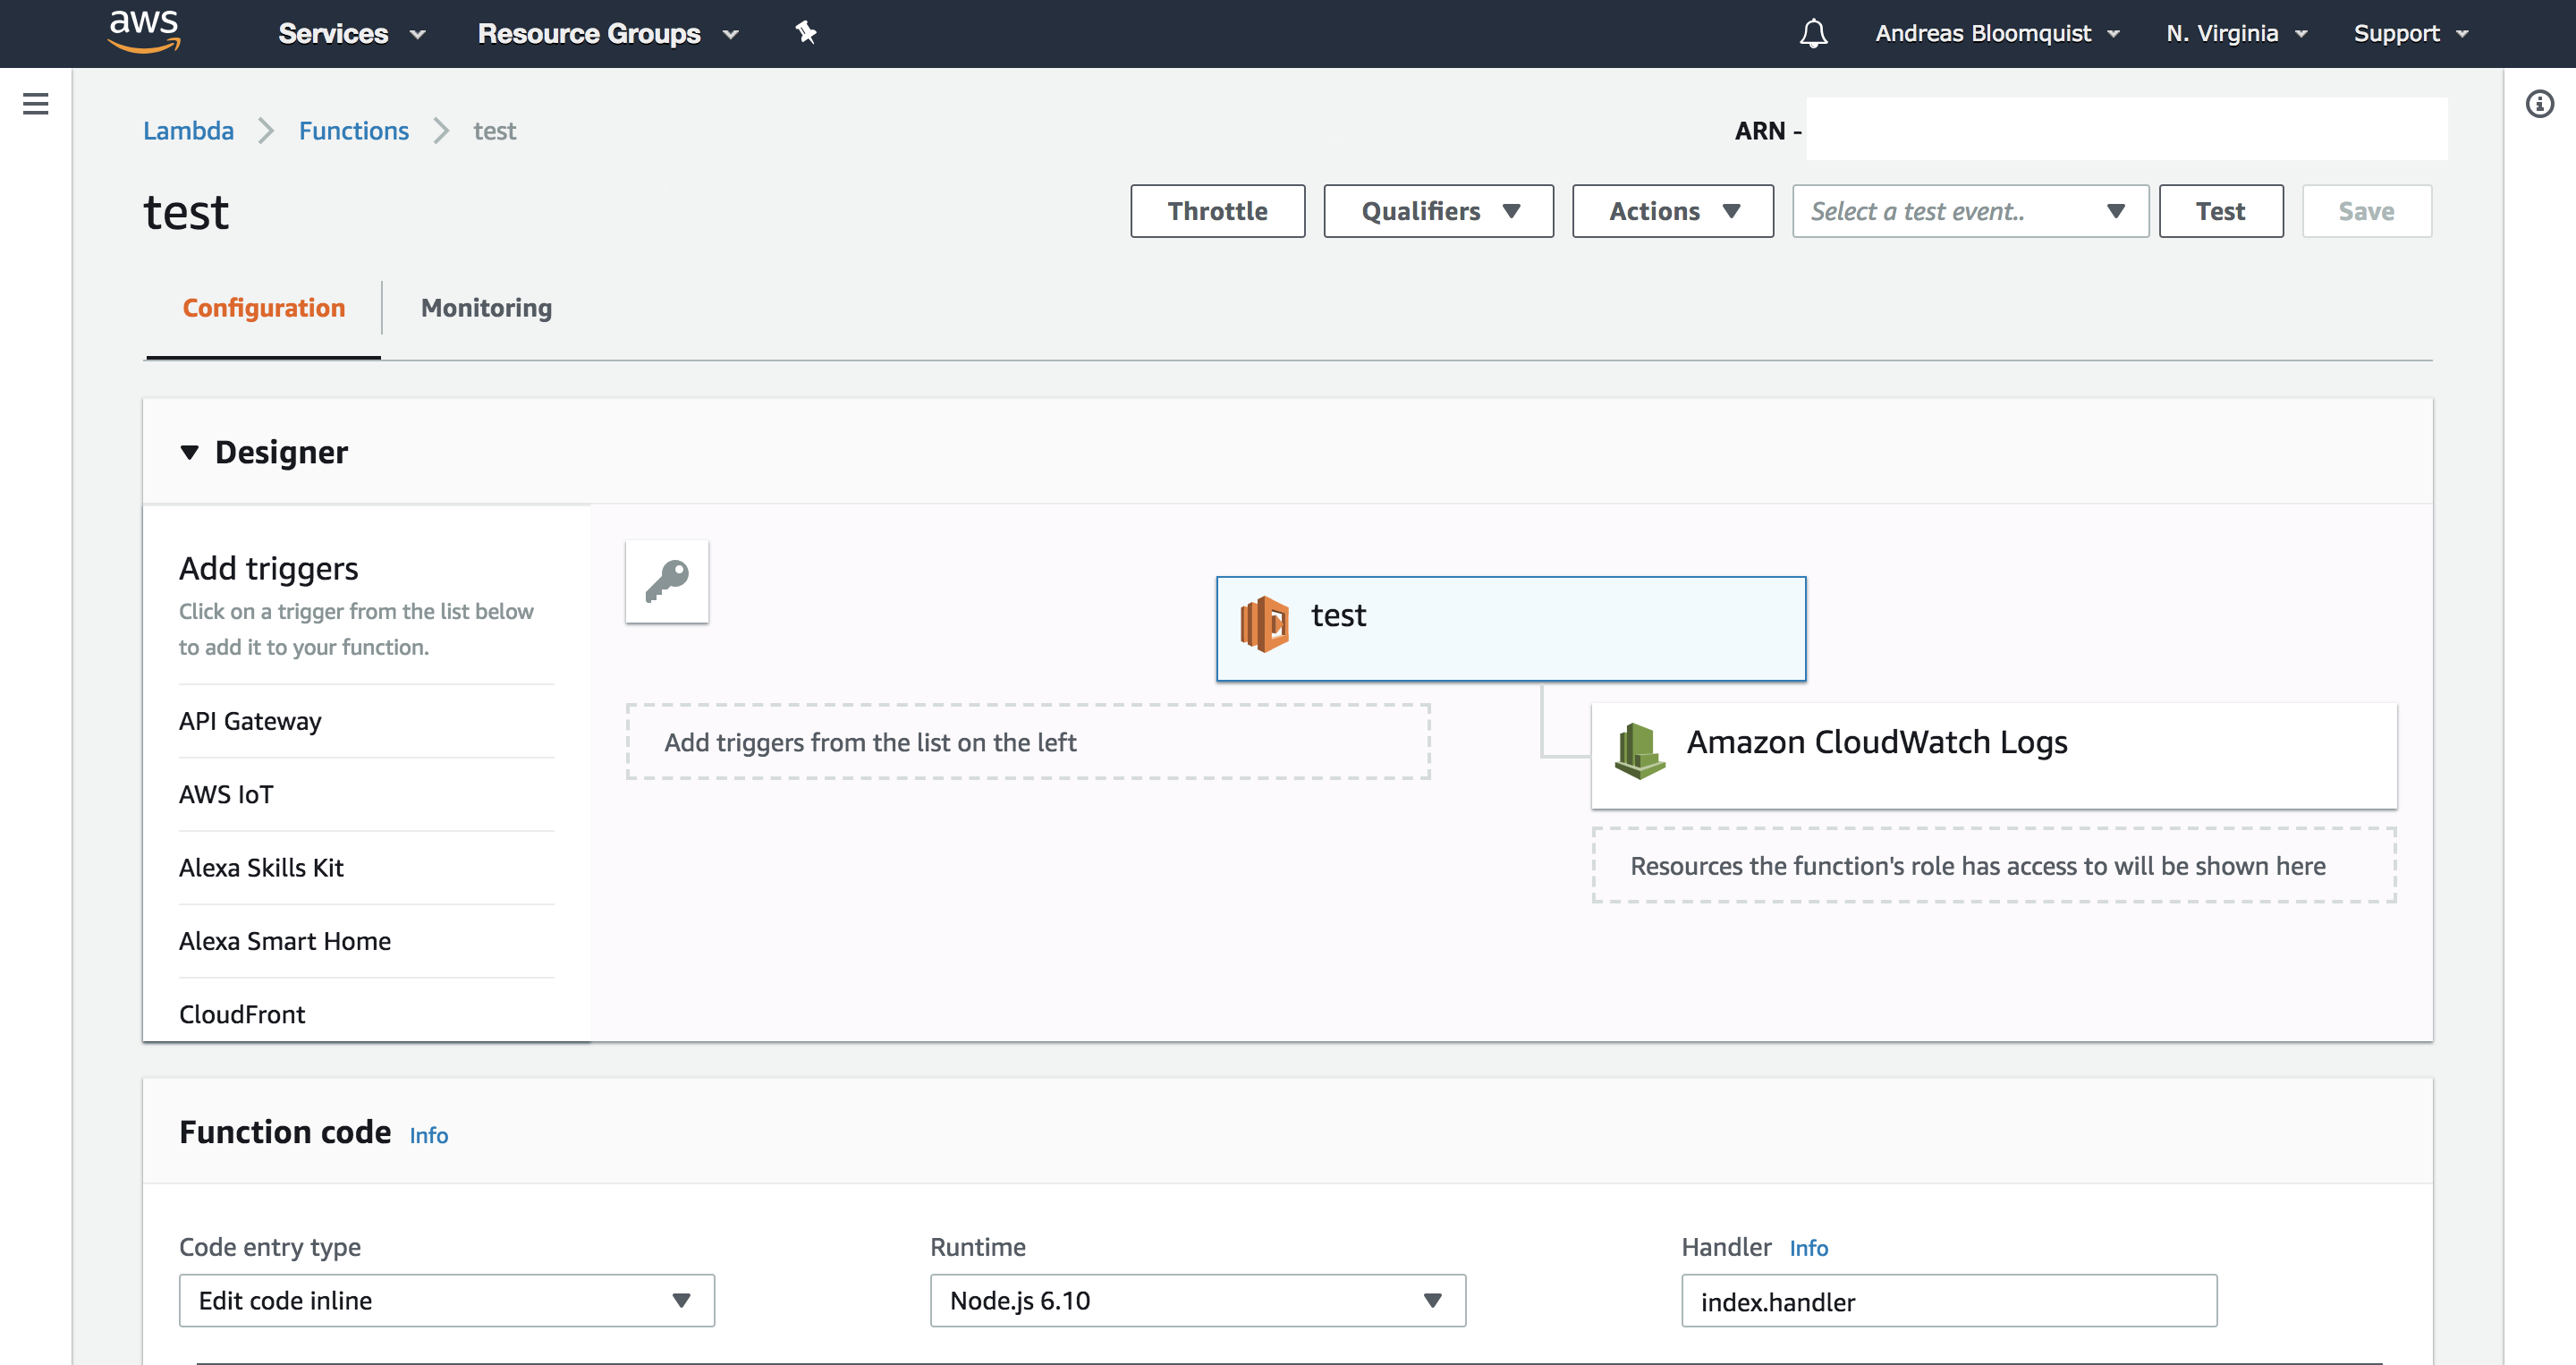This screenshot has height=1365, width=2576.
Task: Open the hamburger navigation menu
Action: pyautogui.click(x=36, y=103)
